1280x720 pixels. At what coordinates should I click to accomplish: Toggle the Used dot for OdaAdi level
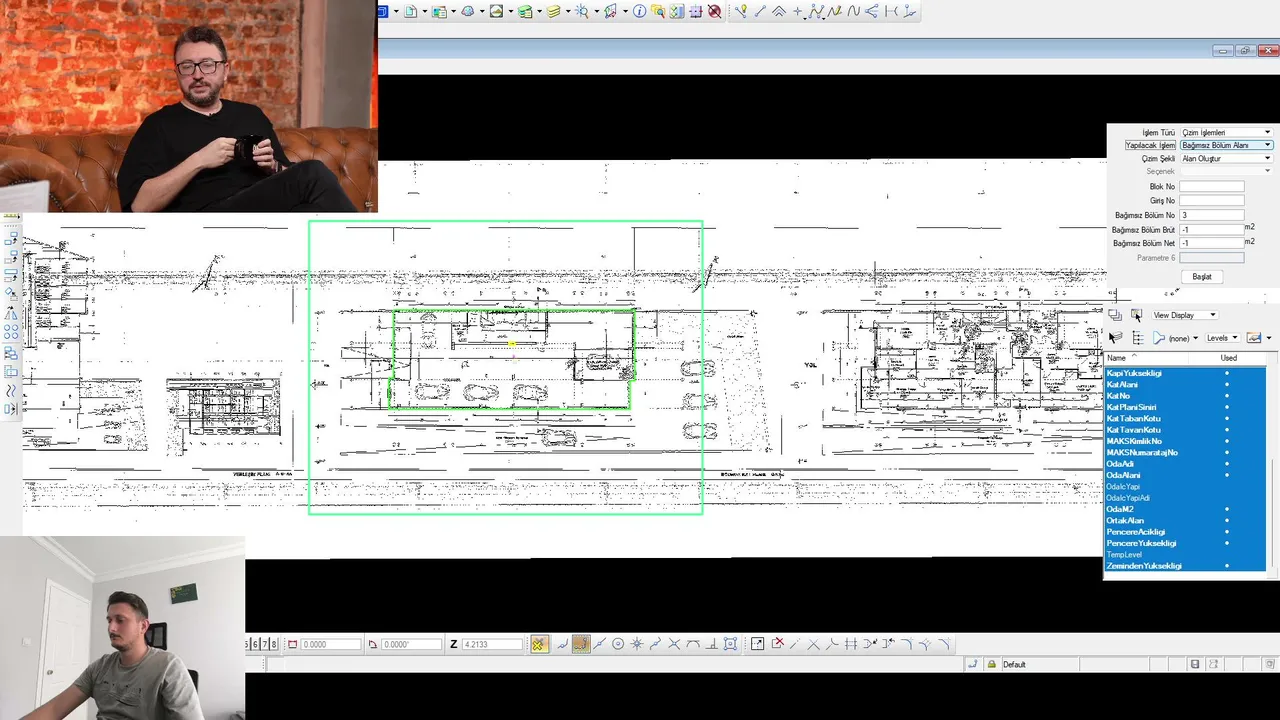click(x=1227, y=464)
